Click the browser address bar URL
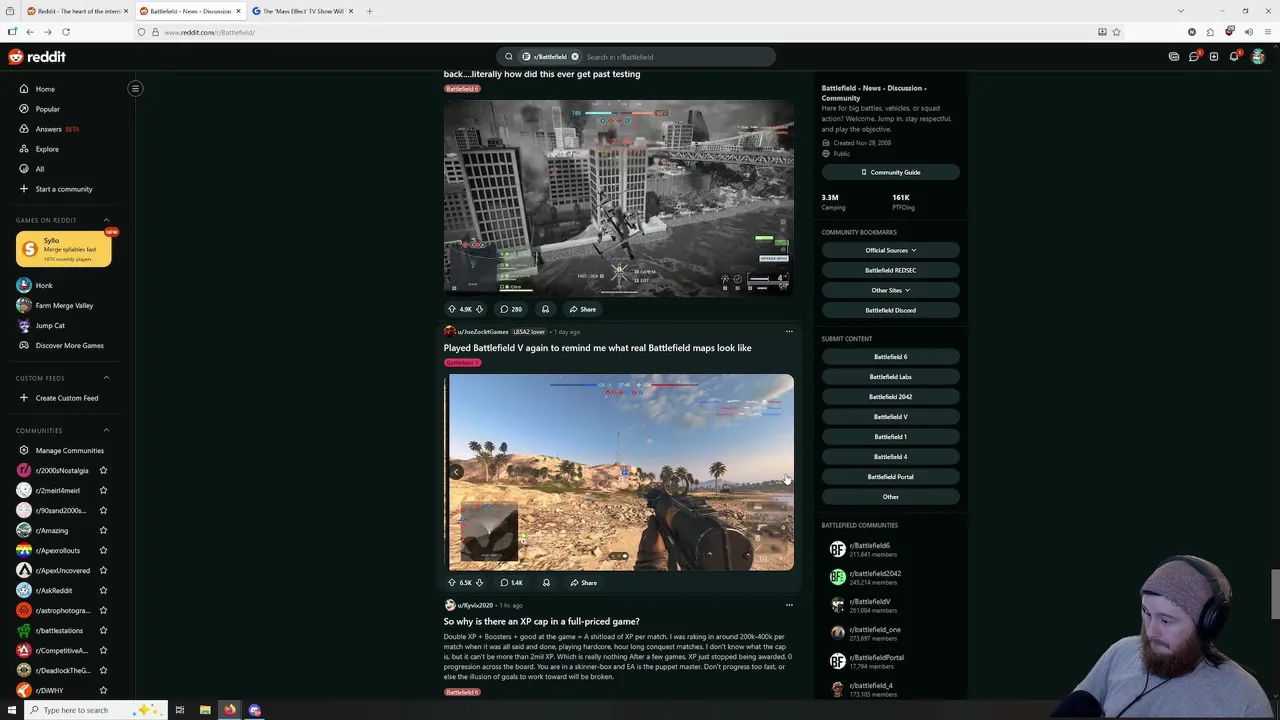Viewport: 1280px width, 720px height. coord(209,32)
